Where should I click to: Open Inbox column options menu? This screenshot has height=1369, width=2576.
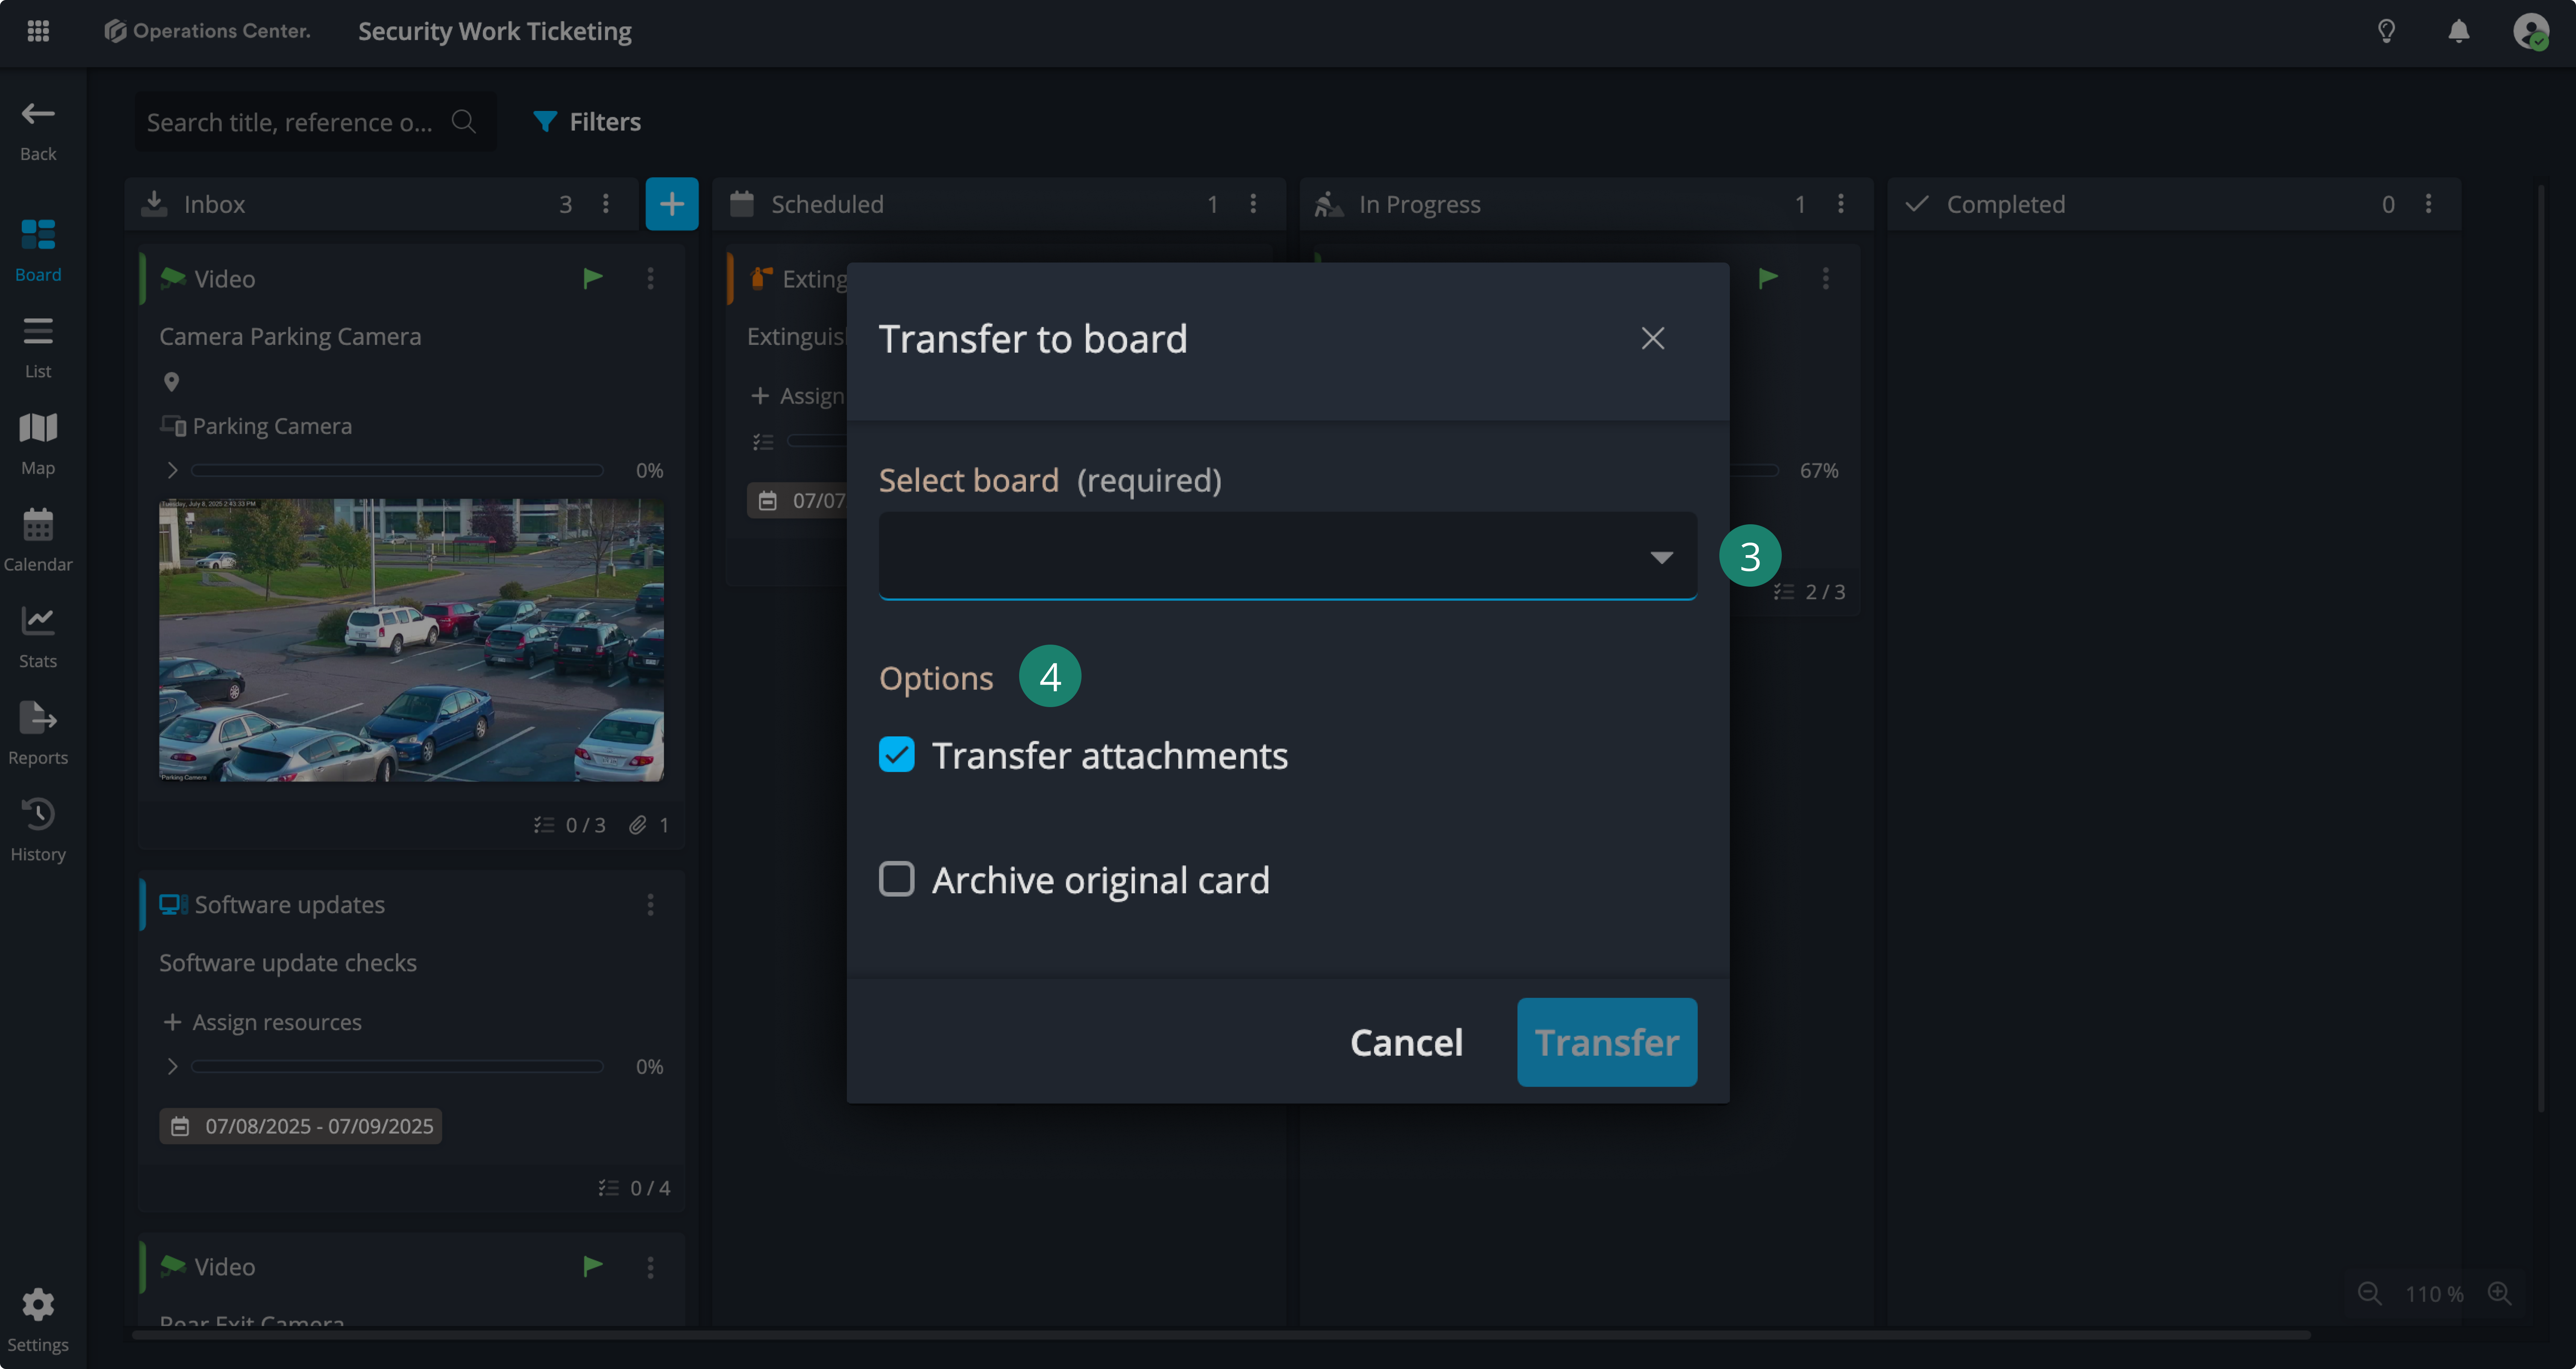606,204
